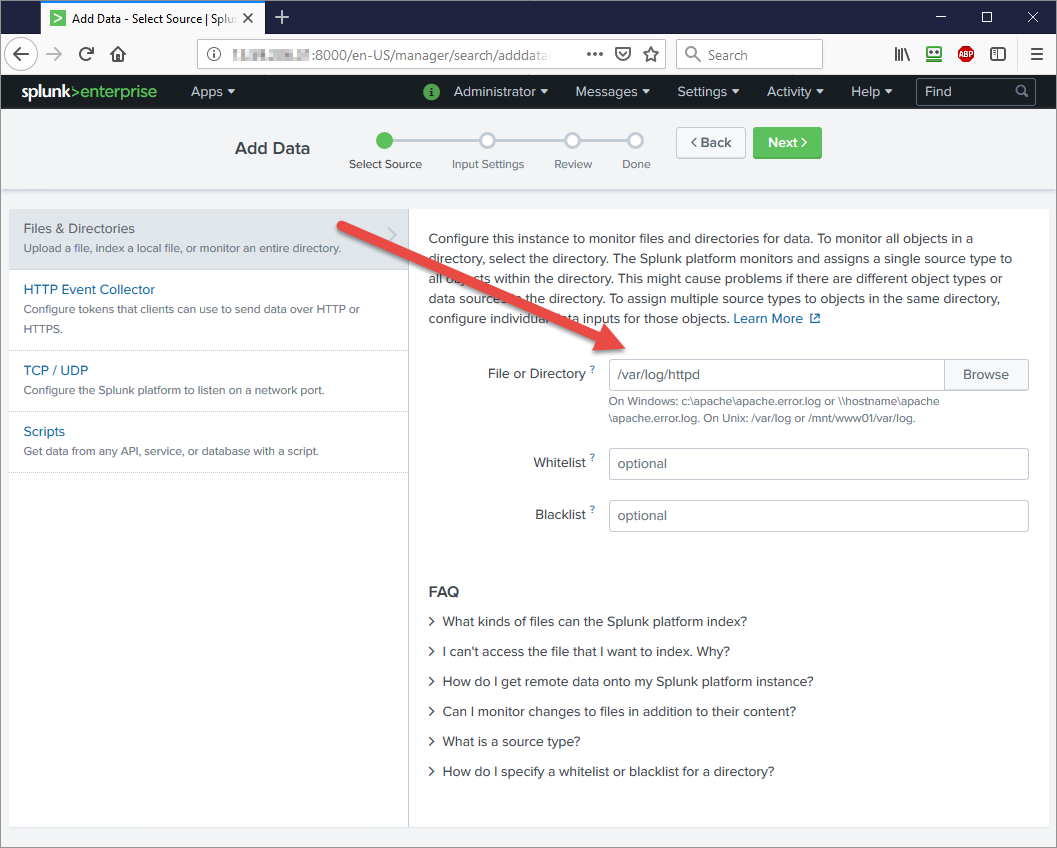The width and height of the screenshot is (1057, 848).
Task: Click Browse to choose a file
Action: pos(986,375)
